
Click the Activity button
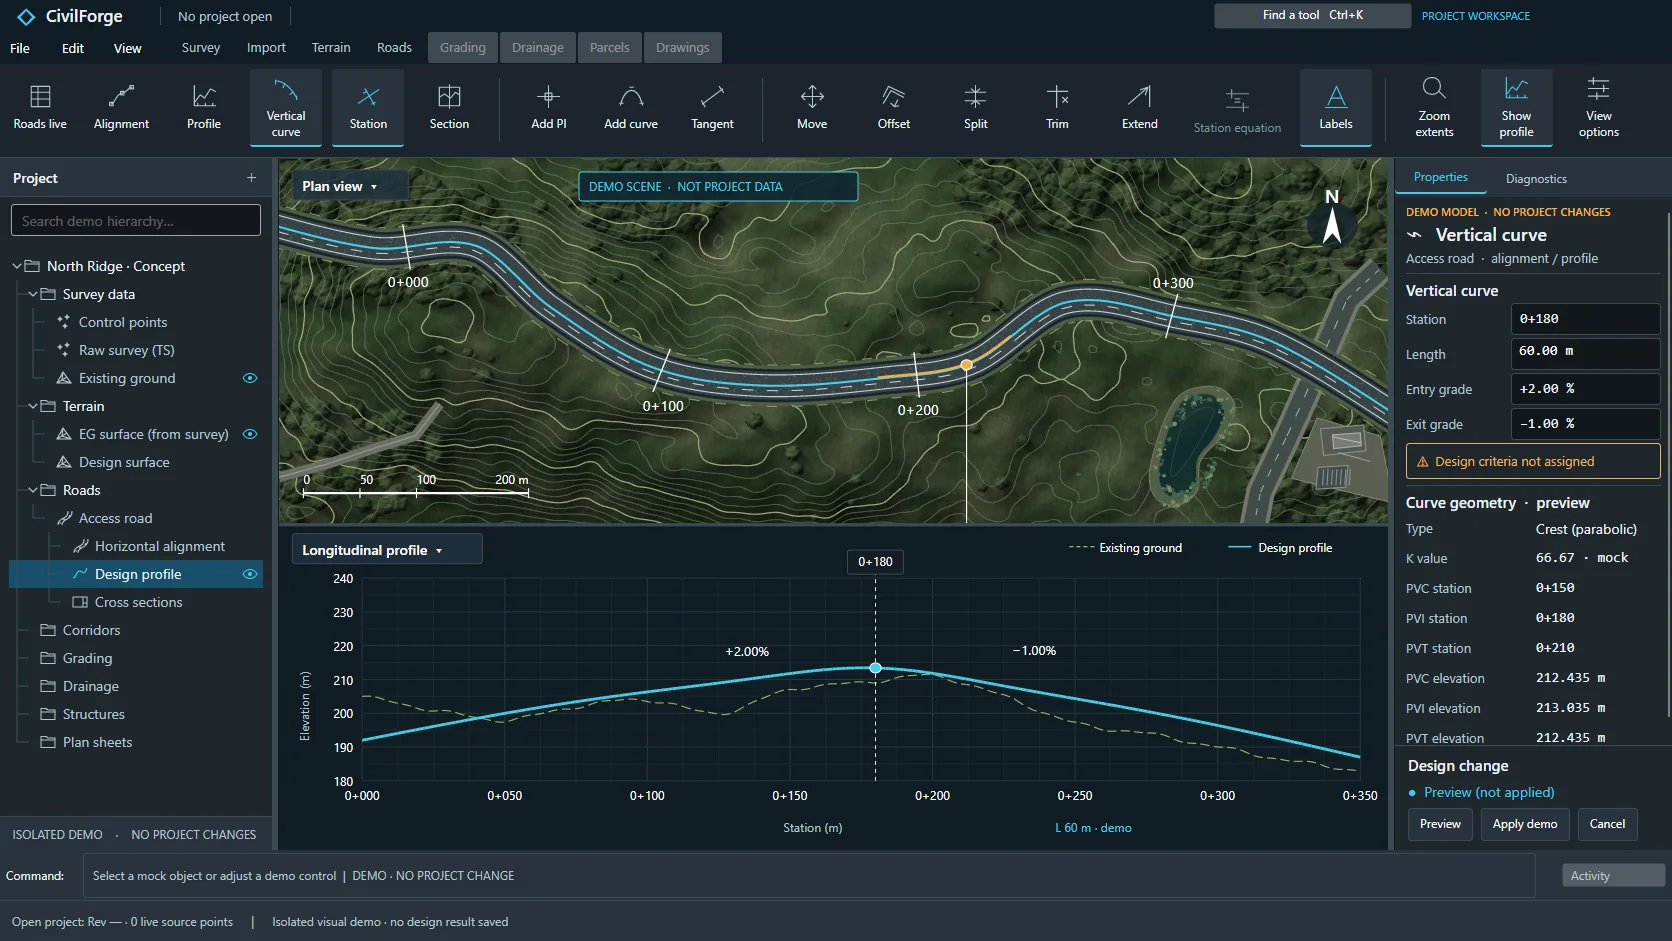point(1613,876)
